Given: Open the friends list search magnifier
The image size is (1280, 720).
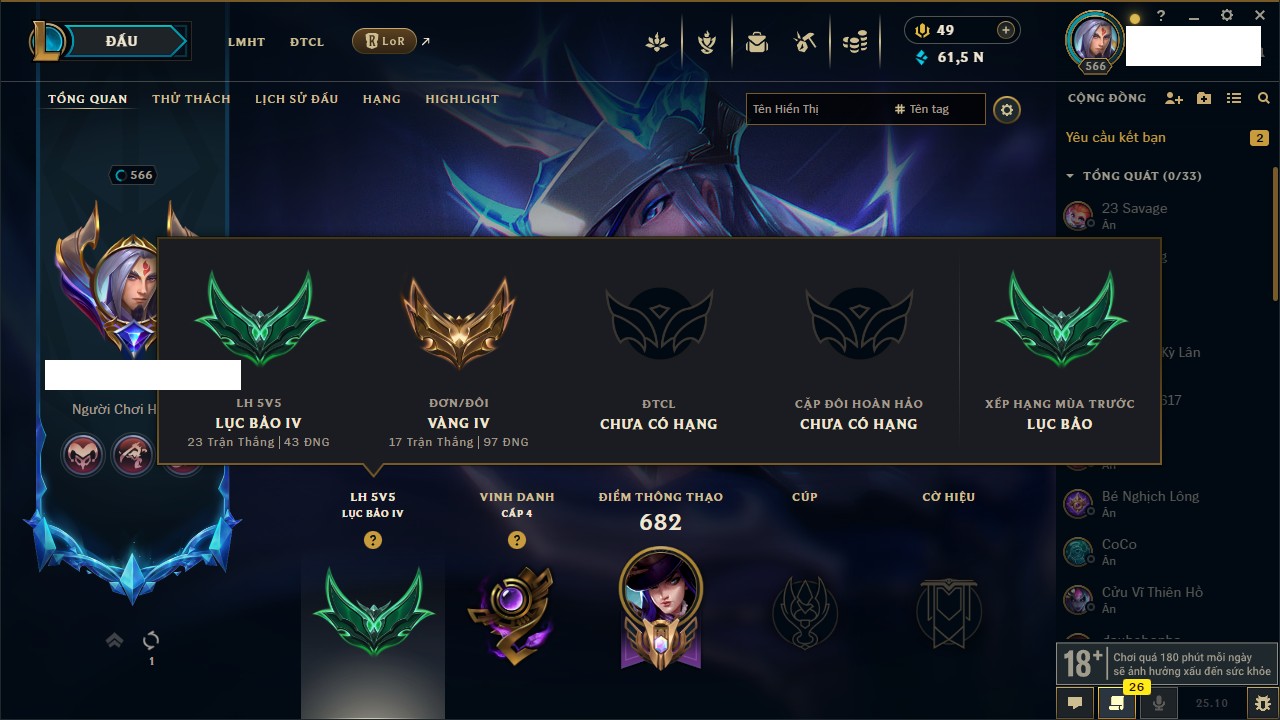Looking at the screenshot, I should 1264,98.
